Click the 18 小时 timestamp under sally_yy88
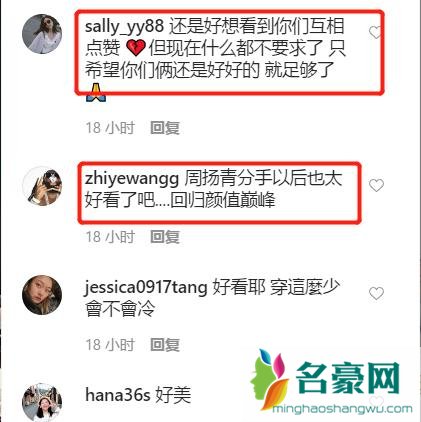This screenshot has width=421, height=422. click(110, 128)
